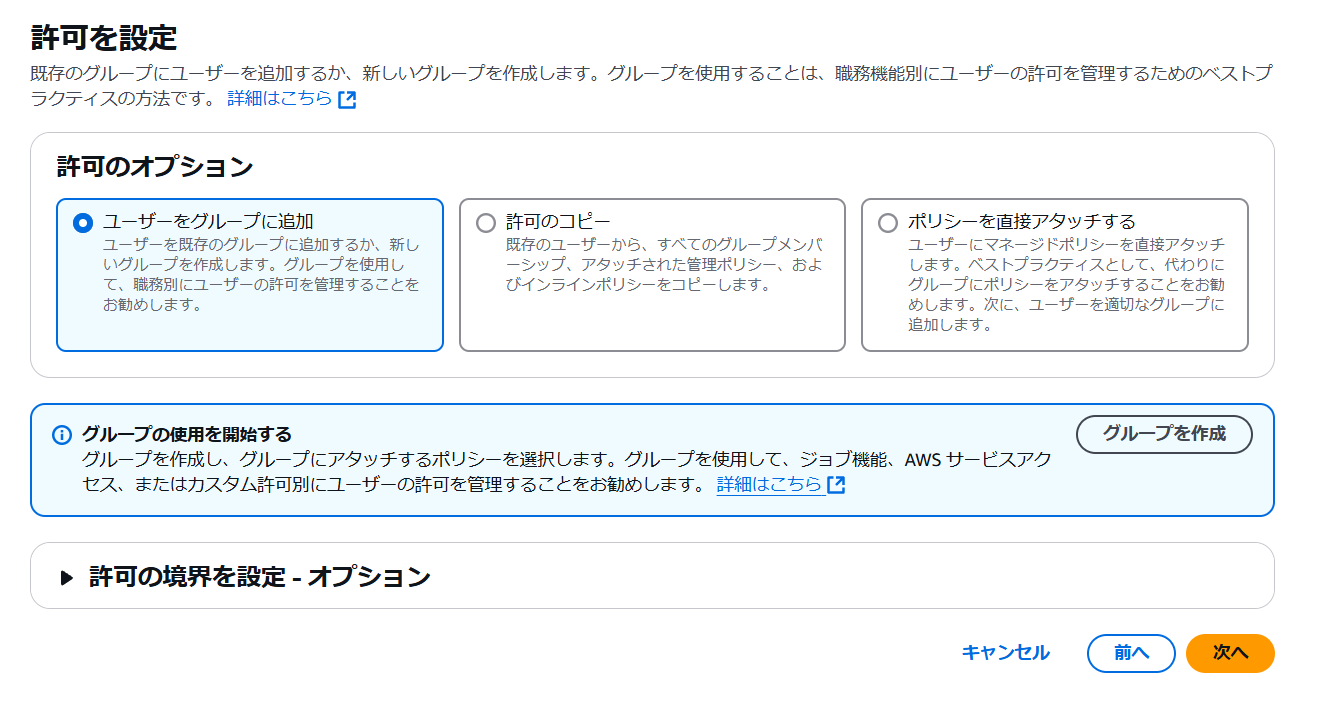Click the 許可のオプション section heading
The height and width of the screenshot is (711, 1338).
pos(155,167)
